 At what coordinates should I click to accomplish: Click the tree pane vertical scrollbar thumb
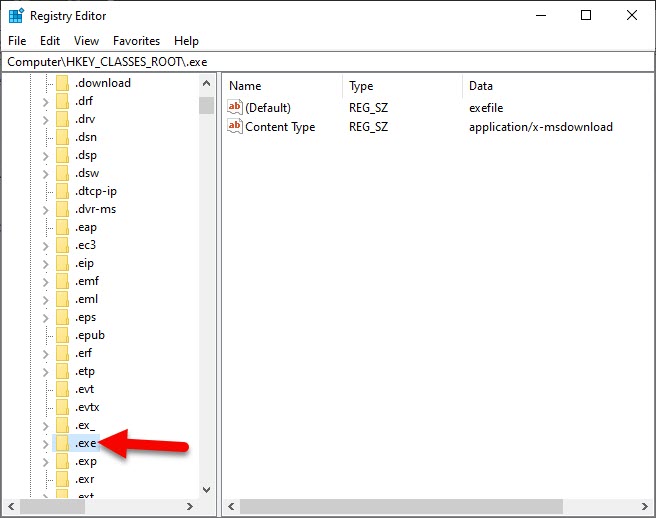coord(206,105)
